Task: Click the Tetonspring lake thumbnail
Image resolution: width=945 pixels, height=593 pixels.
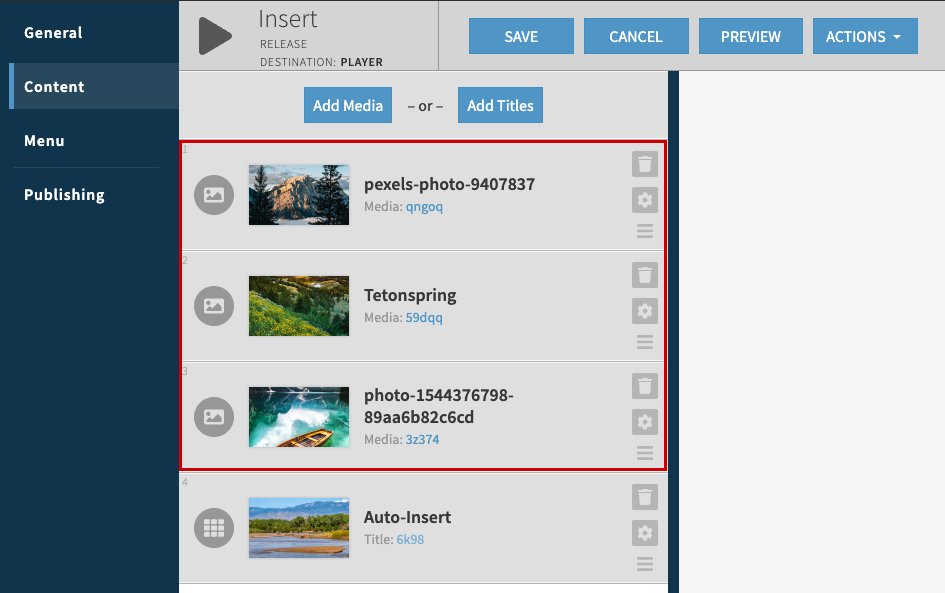Action: point(298,306)
